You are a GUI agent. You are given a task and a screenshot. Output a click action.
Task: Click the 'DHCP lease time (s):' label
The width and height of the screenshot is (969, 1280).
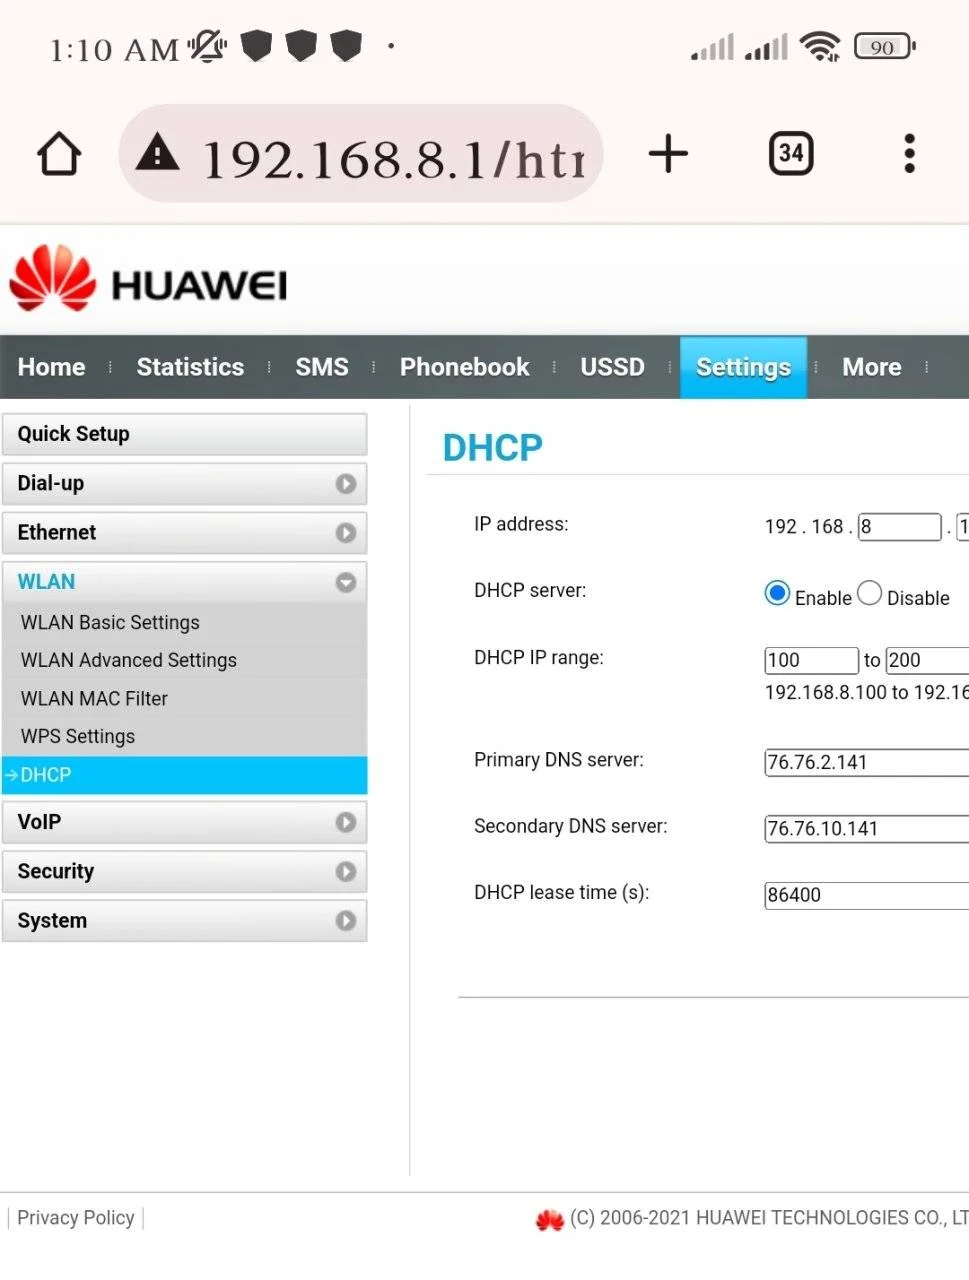[561, 892]
